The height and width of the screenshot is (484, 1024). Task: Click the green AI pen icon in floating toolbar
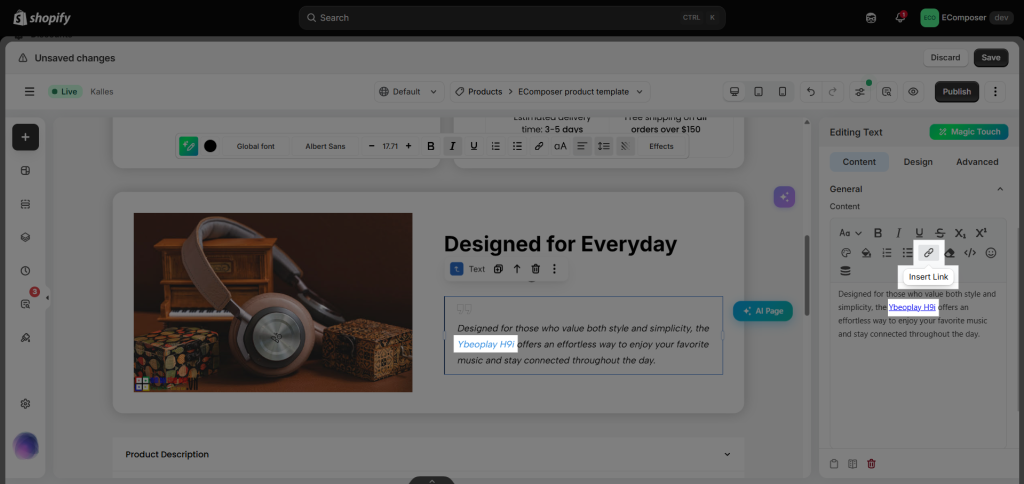tap(189, 146)
